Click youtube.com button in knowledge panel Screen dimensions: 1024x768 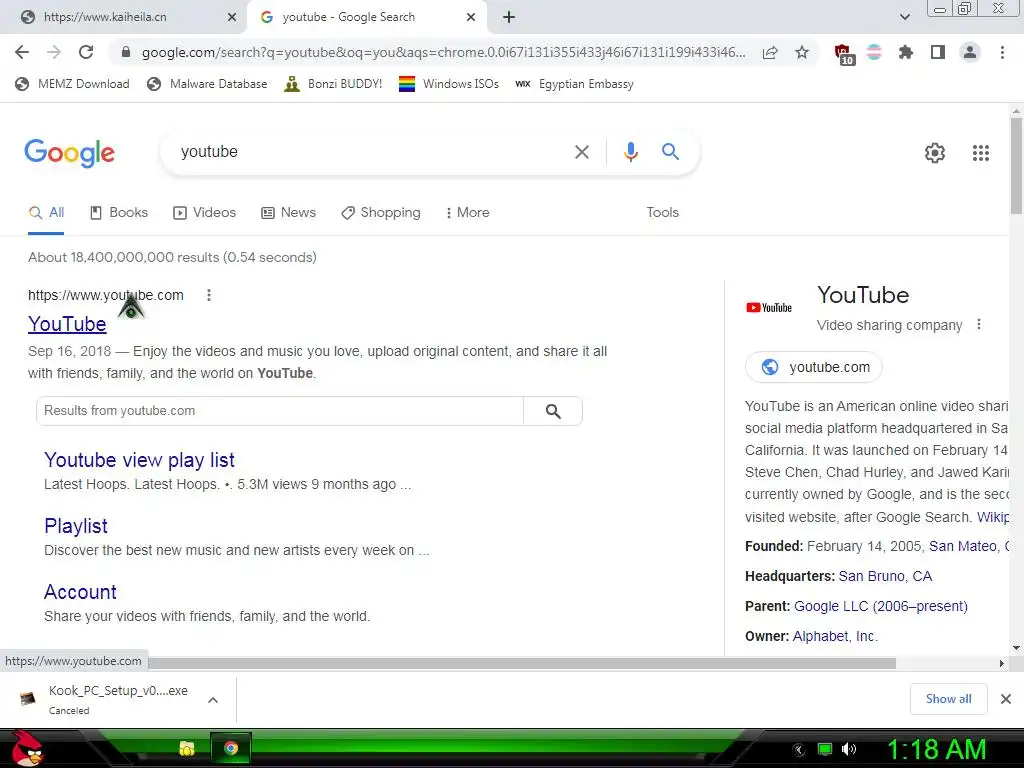(x=814, y=367)
